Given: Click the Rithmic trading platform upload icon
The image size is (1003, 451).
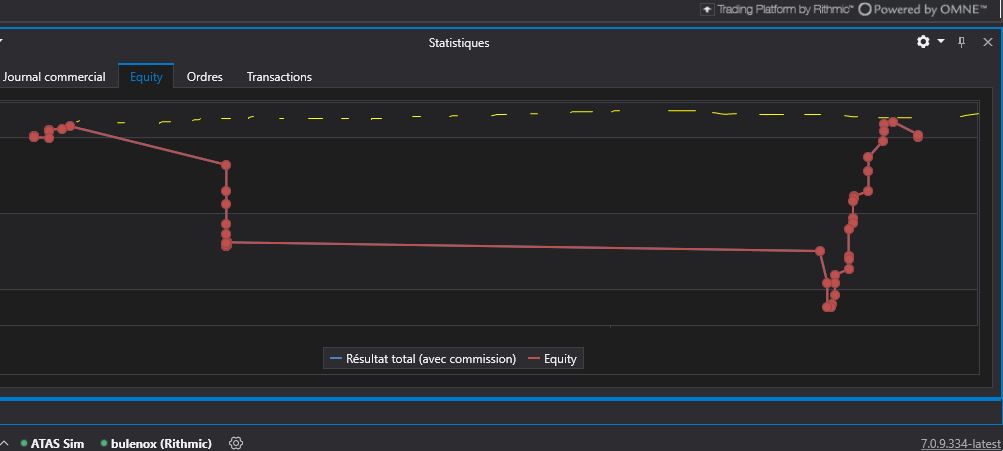Looking at the screenshot, I should (x=707, y=9).
